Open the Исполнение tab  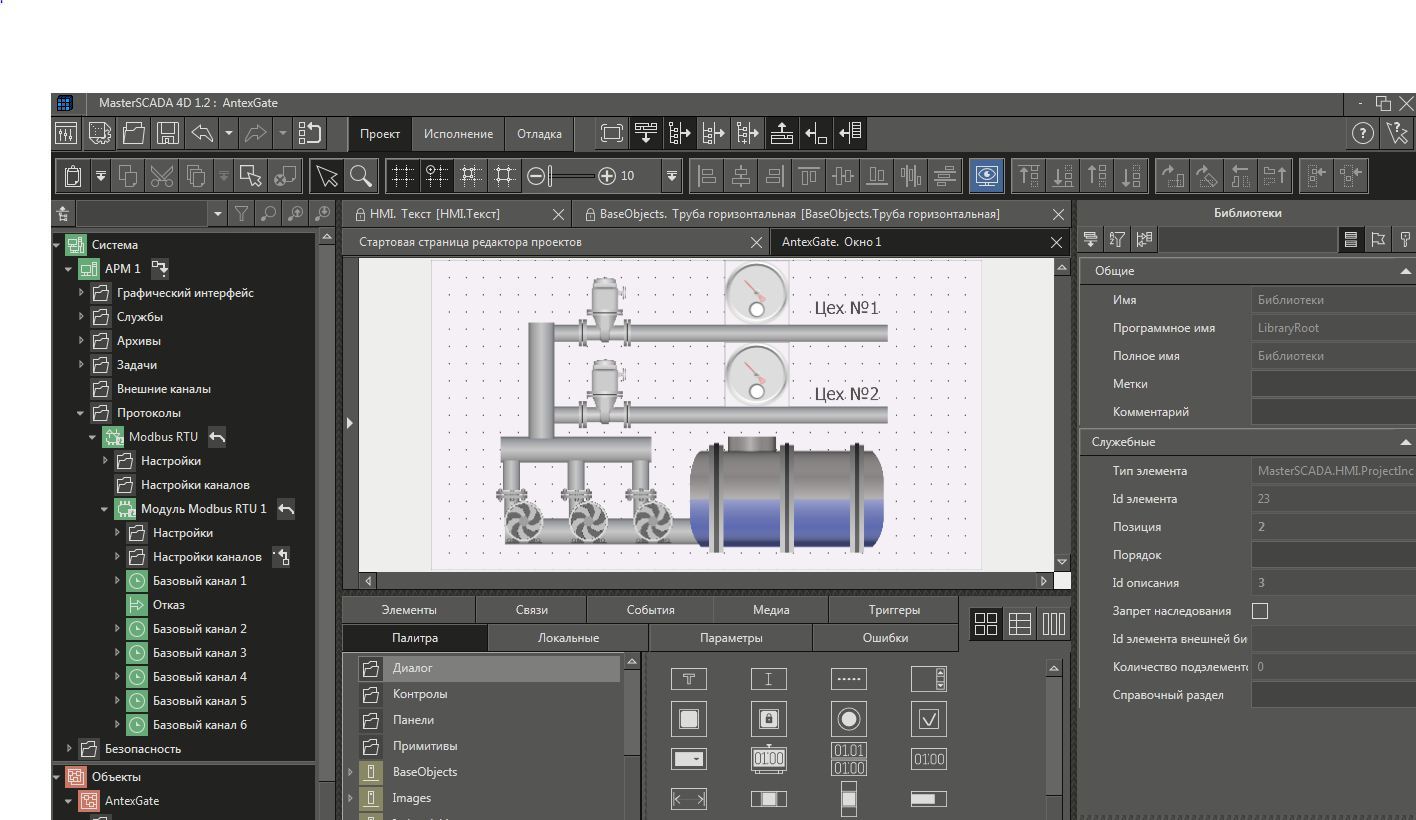click(x=457, y=134)
